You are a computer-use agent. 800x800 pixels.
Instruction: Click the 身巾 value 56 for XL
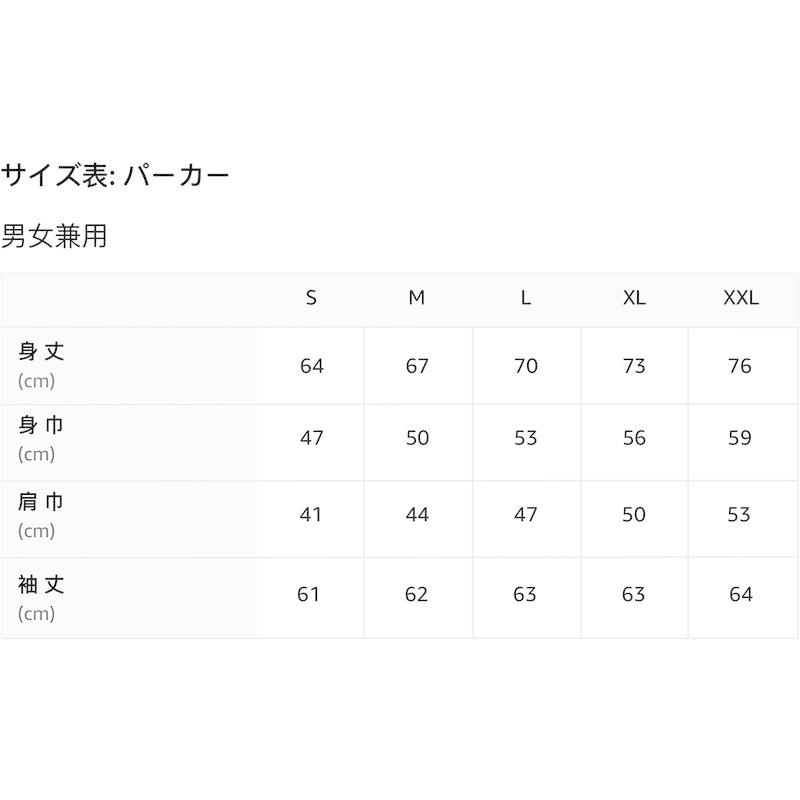[x=634, y=438]
